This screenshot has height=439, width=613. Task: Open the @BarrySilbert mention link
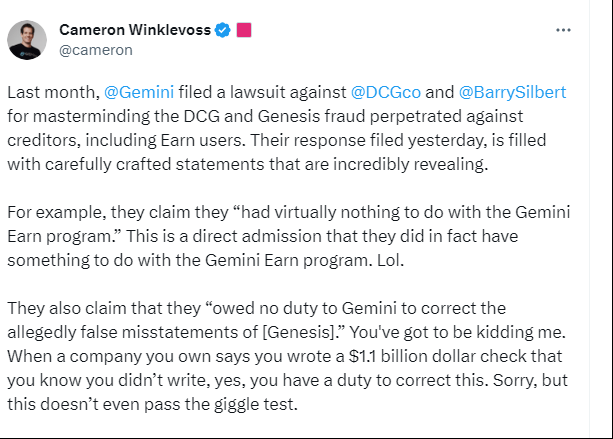[512, 92]
